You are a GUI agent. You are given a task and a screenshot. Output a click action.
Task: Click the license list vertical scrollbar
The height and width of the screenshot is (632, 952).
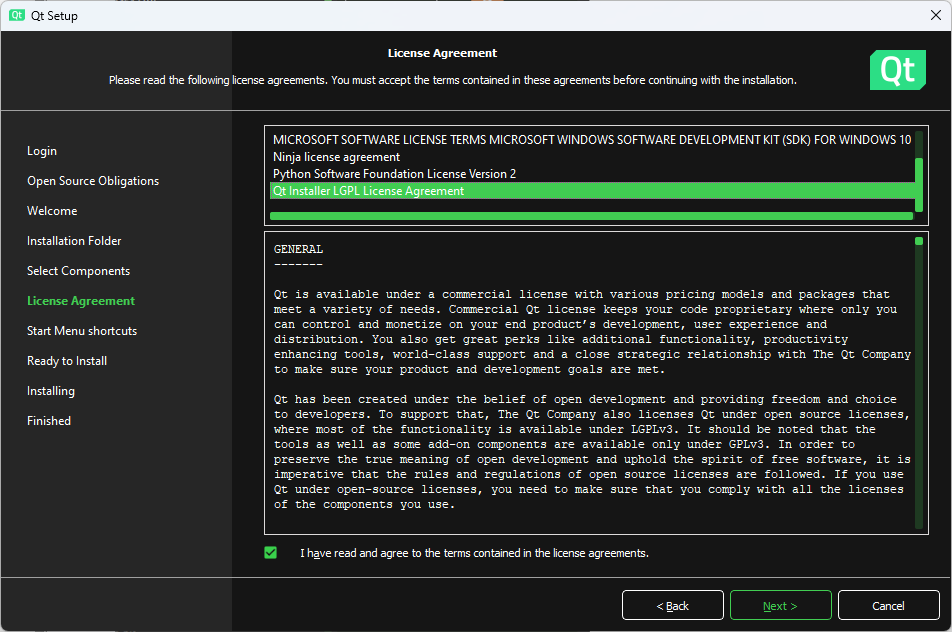click(919, 185)
